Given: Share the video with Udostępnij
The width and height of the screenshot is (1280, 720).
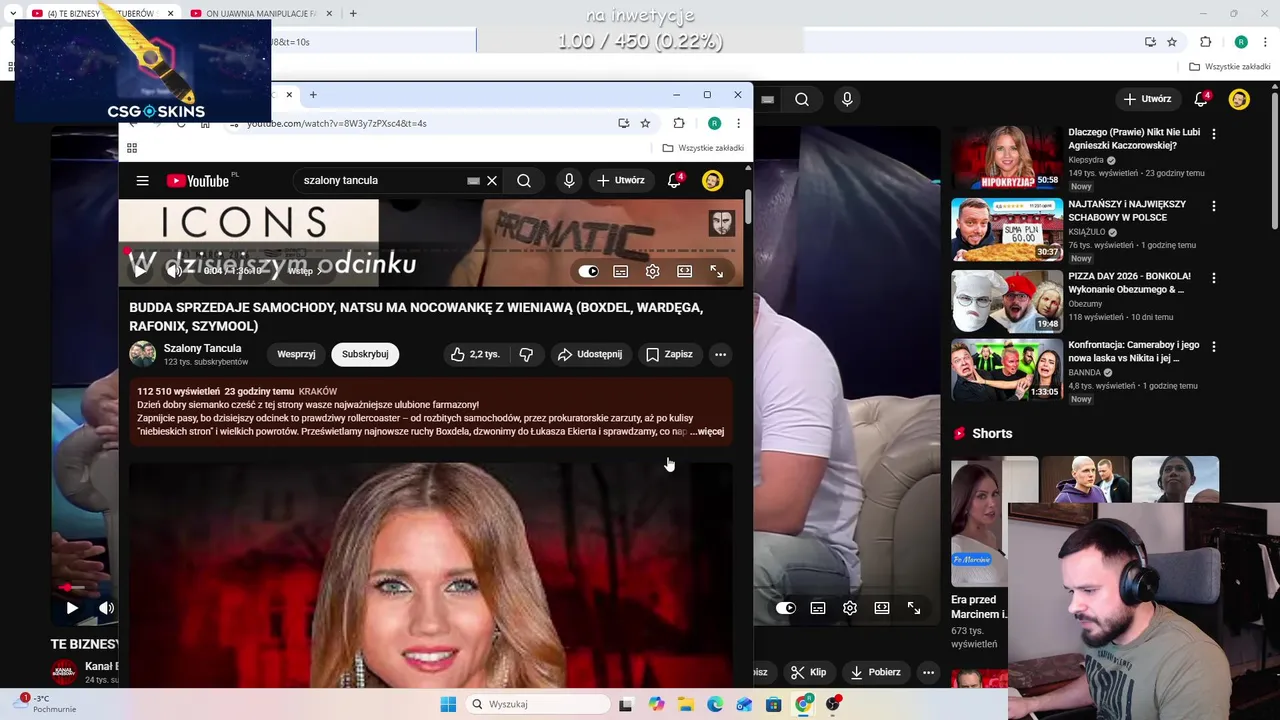Looking at the screenshot, I should point(590,354).
